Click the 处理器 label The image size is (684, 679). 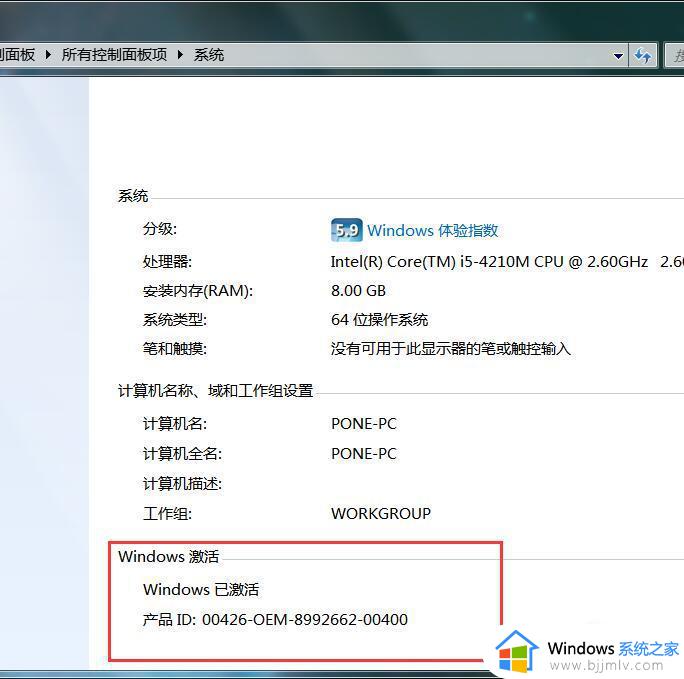point(167,262)
